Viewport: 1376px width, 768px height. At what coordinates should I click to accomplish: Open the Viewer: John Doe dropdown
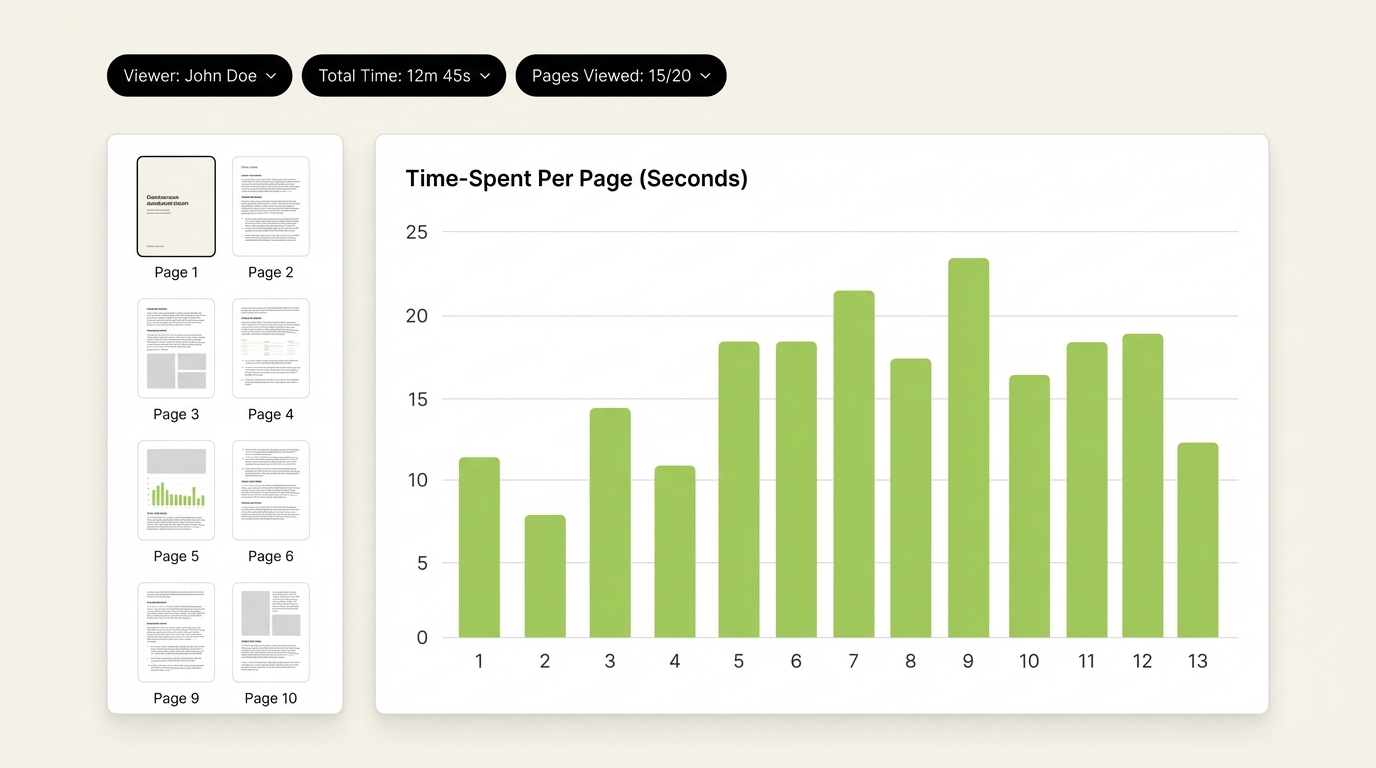click(x=199, y=75)
